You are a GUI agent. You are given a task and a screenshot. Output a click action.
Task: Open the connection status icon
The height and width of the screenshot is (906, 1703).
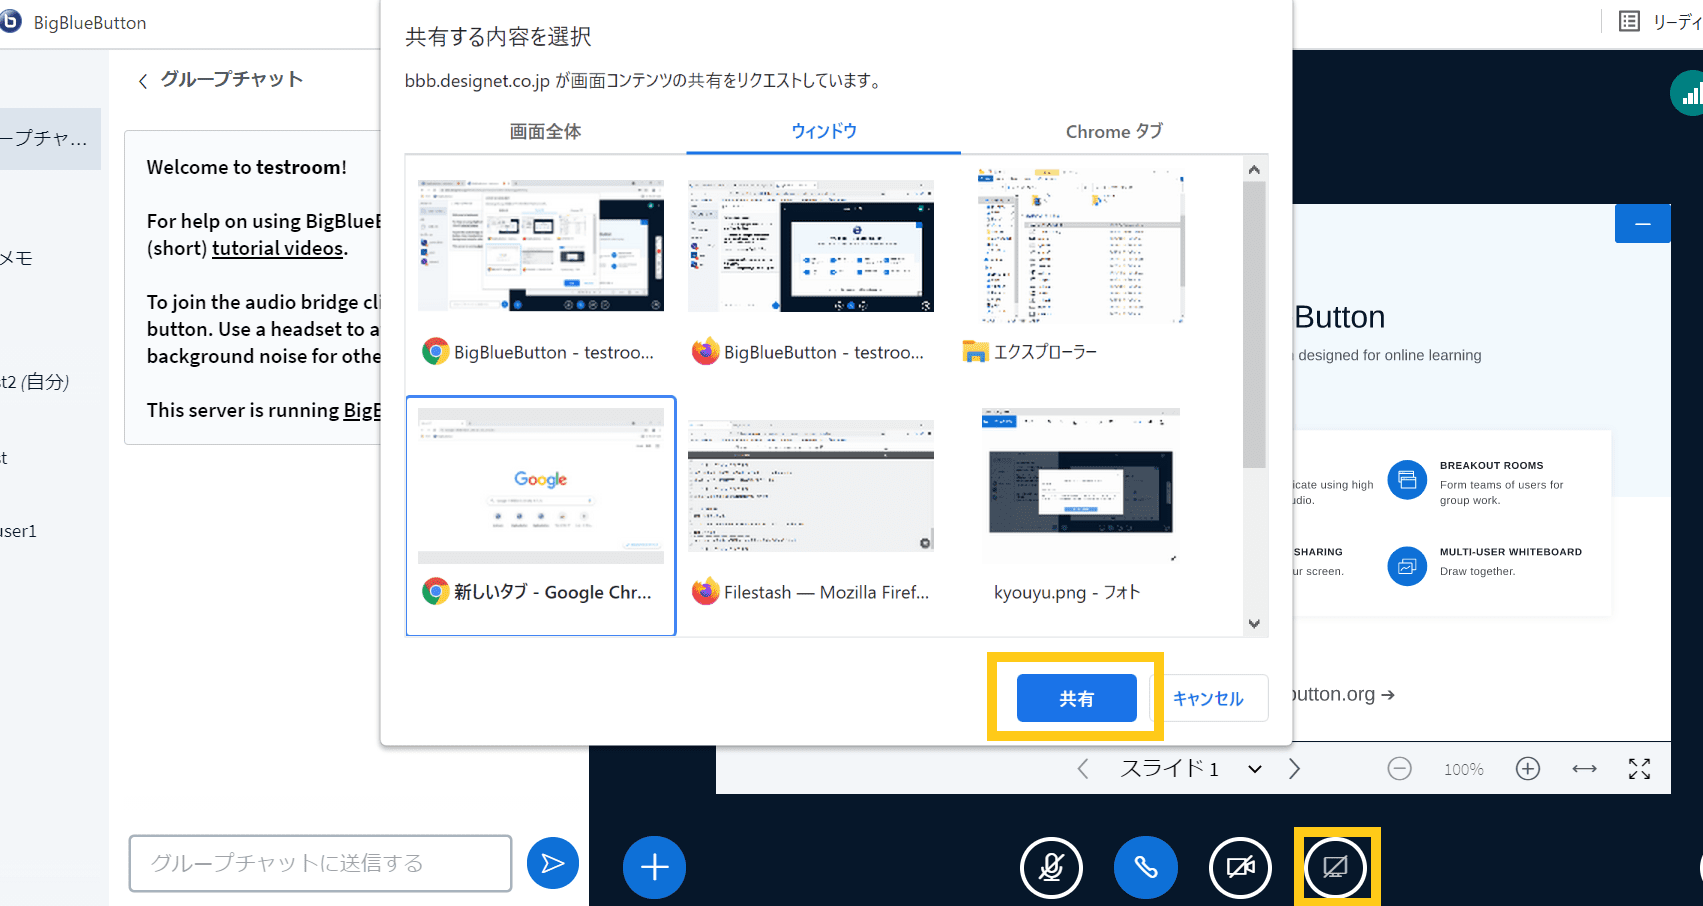(1688, 94)
